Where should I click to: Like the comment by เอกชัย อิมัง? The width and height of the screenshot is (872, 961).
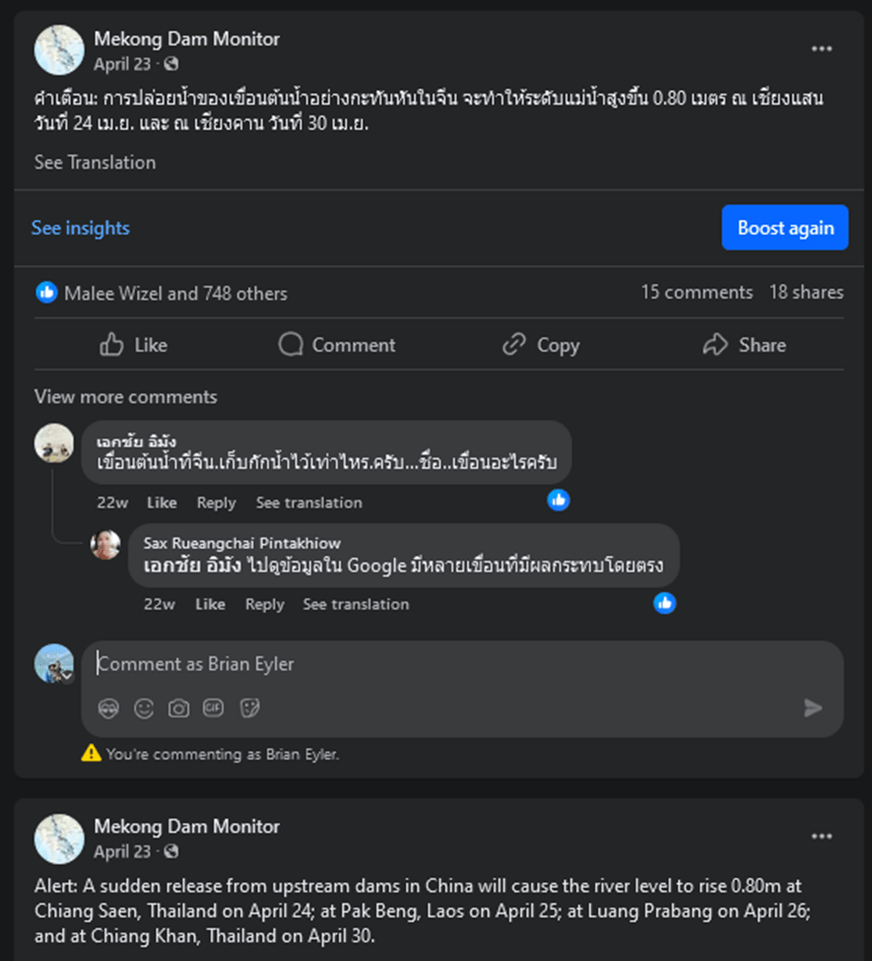(x=161, y=502)
